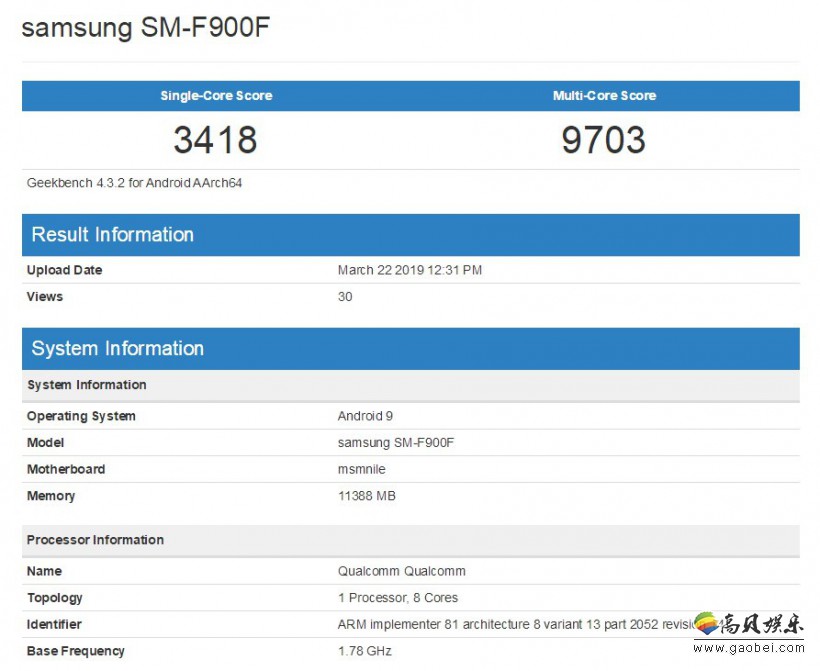Screen dimensions: 820x671
Task: Click the page title "samsung SM-F900F"
Action: [x=145, y=27]
